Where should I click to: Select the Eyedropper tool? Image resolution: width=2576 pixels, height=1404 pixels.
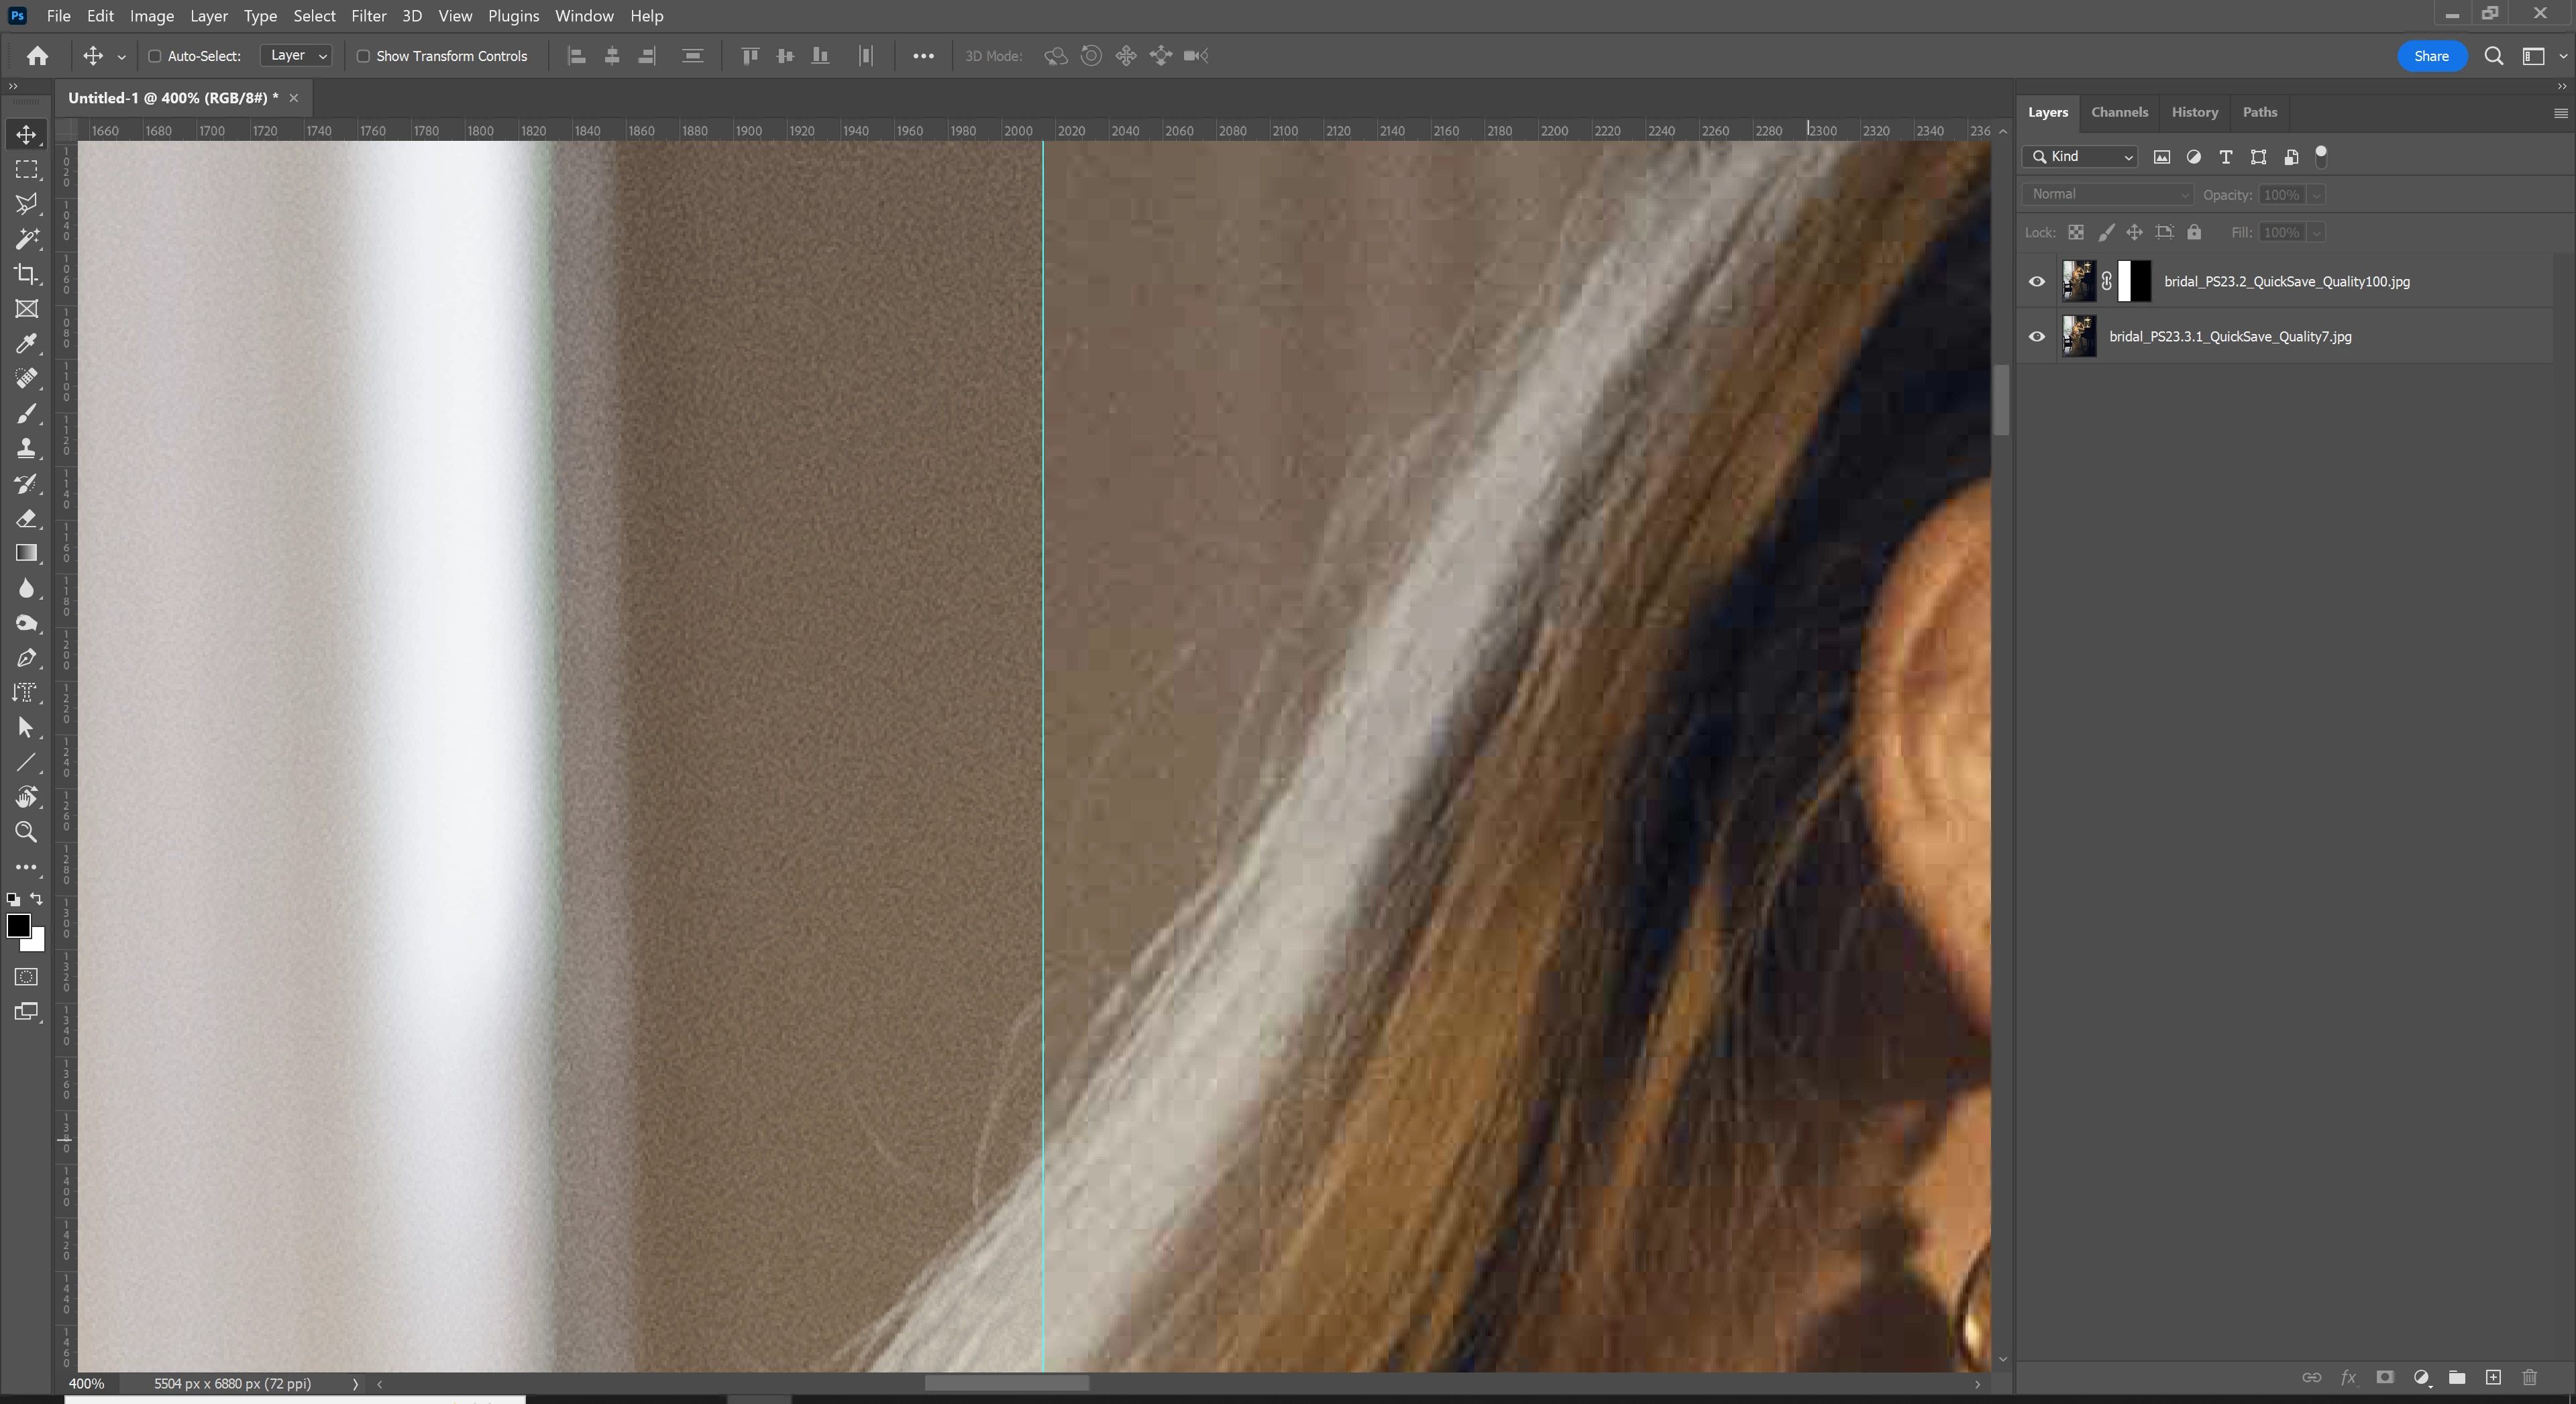pyautogui.click(x=27, y=344)
